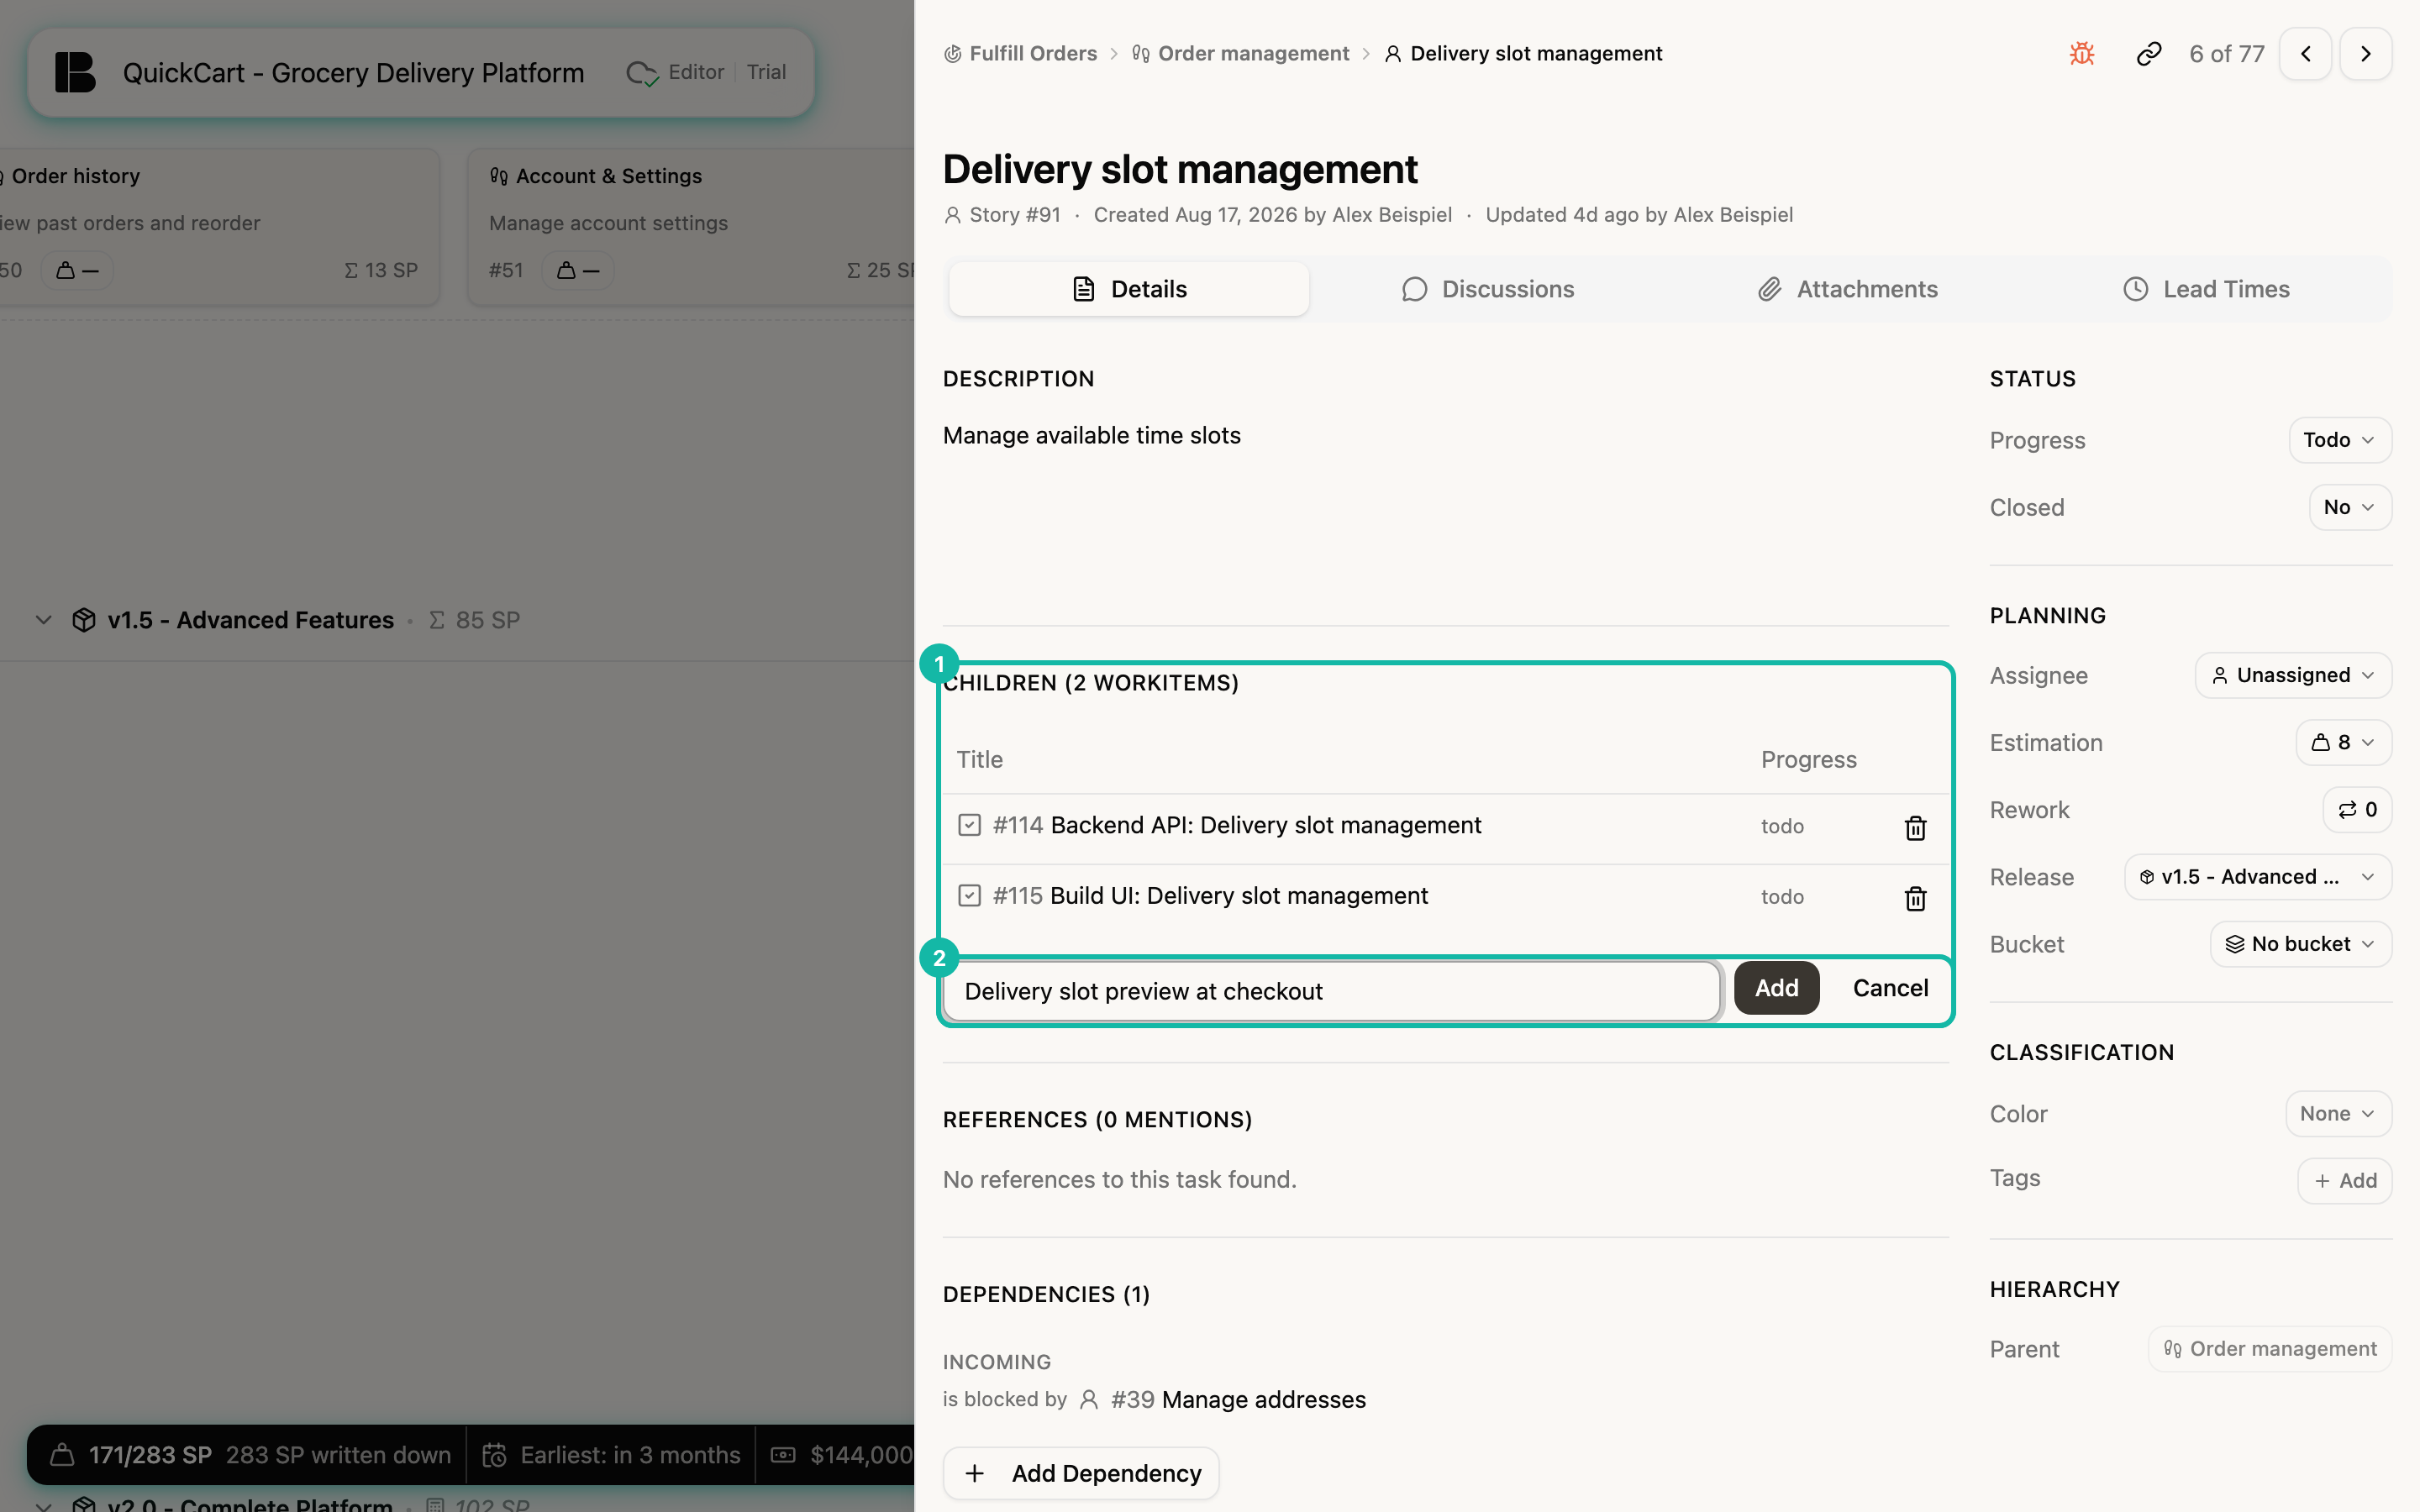Click the QuickCart app logo
Viewport: 2420px width, 1512px height.
coord(75,72)
